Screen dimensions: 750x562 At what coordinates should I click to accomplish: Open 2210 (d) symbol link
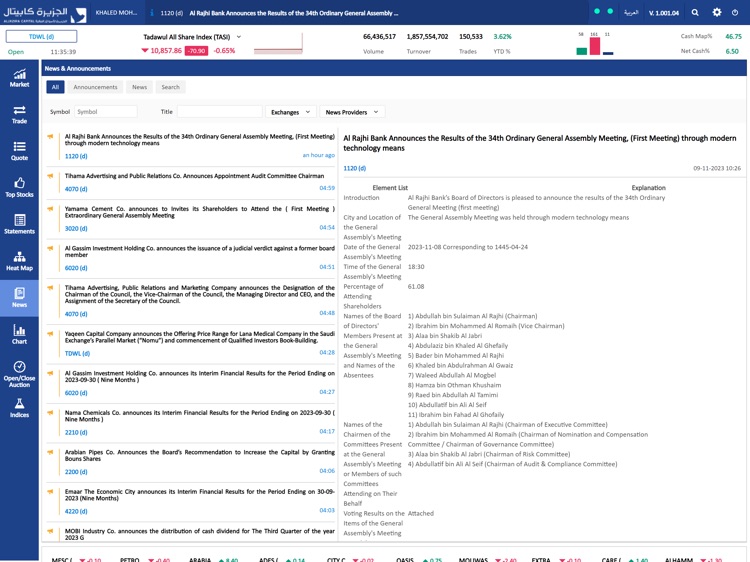pos(76,432)
